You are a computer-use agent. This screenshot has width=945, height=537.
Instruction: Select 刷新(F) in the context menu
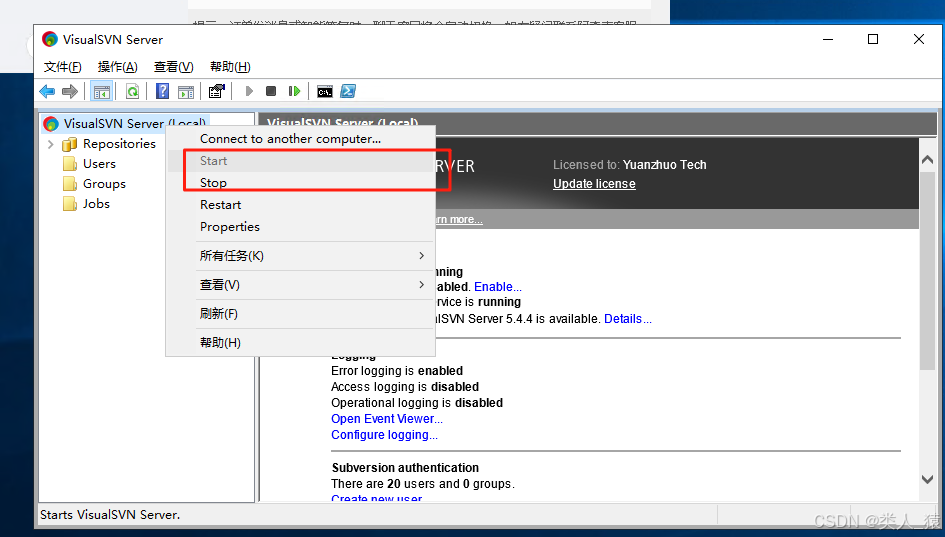[x=301, y=313]
